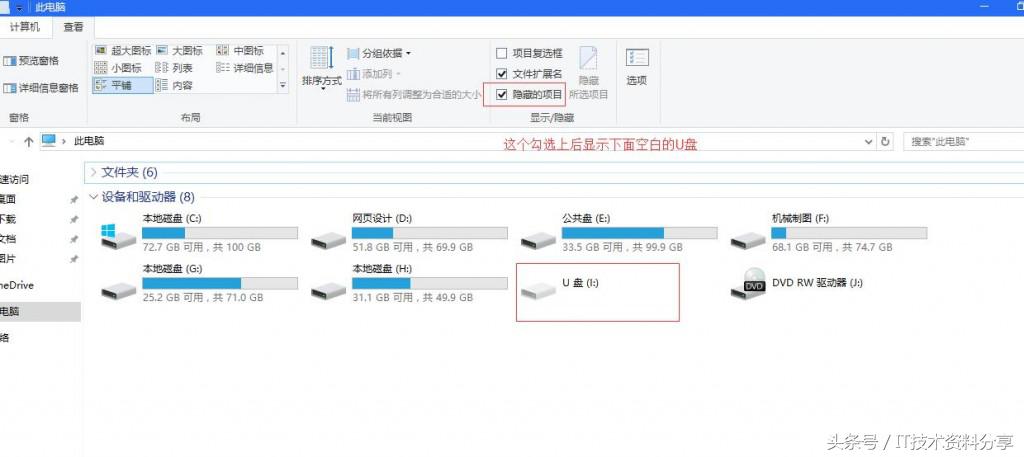1024x457 pixels.
Task: Select 公共盘 (E:) drive
Action: pos(619,233)
